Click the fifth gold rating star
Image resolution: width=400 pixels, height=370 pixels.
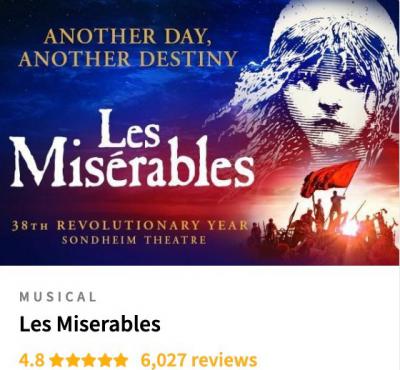click(x=121, y=360)
